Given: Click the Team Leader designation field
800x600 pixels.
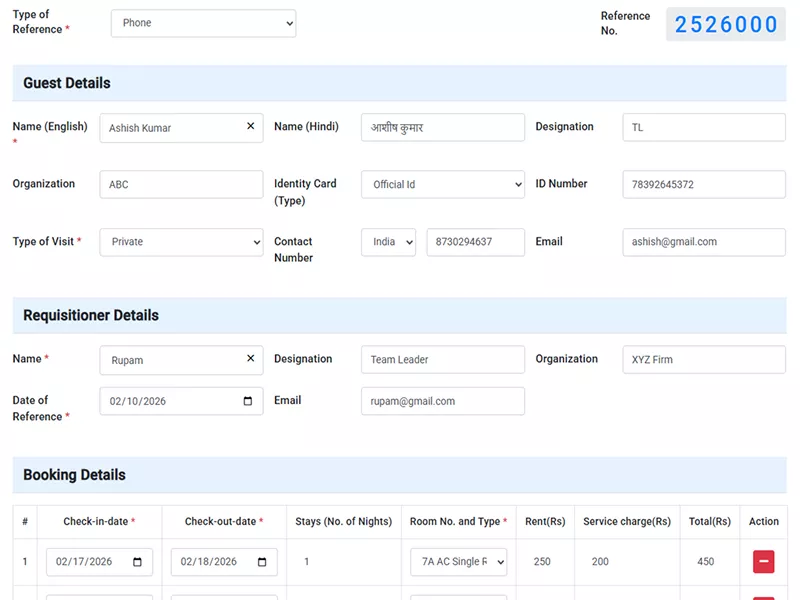Looking at the screenshot, I should coord(443,360).
